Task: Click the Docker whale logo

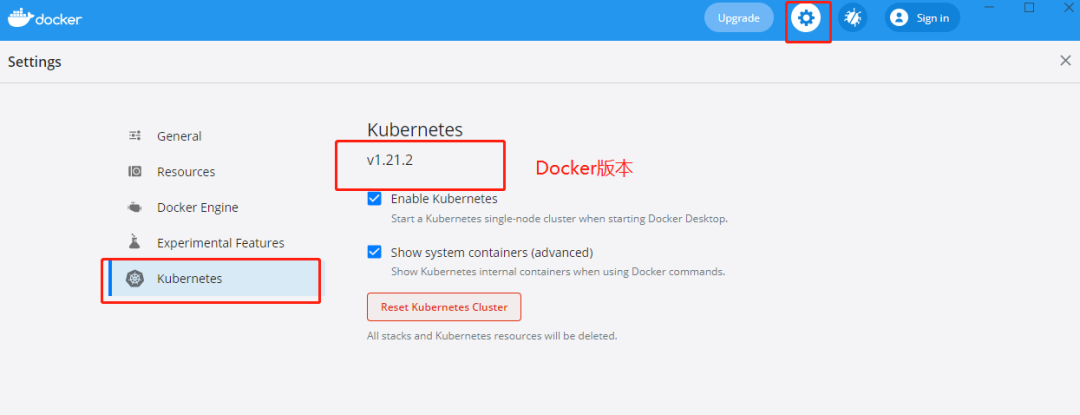Action: [x=21, y=17]
